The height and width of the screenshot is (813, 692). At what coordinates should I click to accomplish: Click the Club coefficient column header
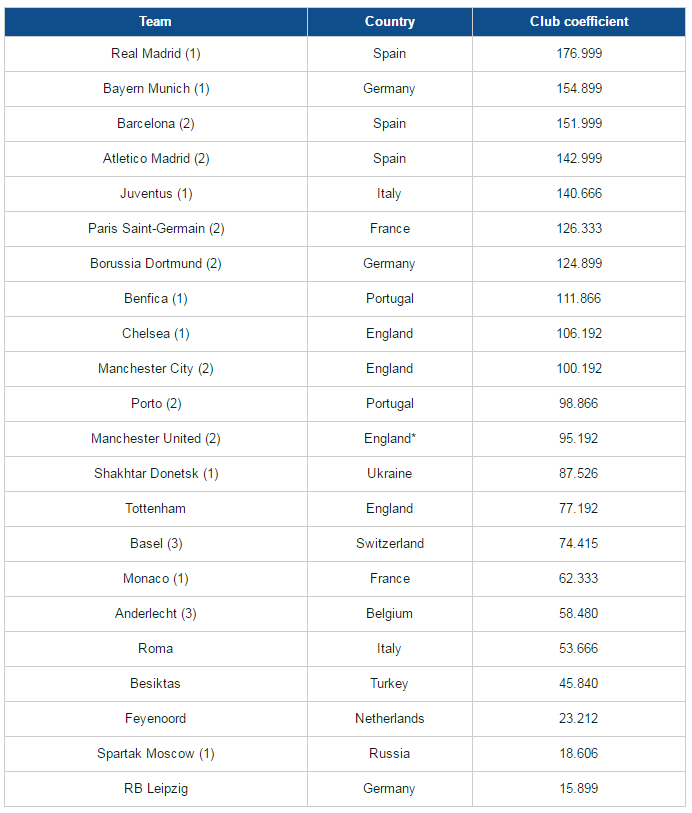(x=579, y=21)
